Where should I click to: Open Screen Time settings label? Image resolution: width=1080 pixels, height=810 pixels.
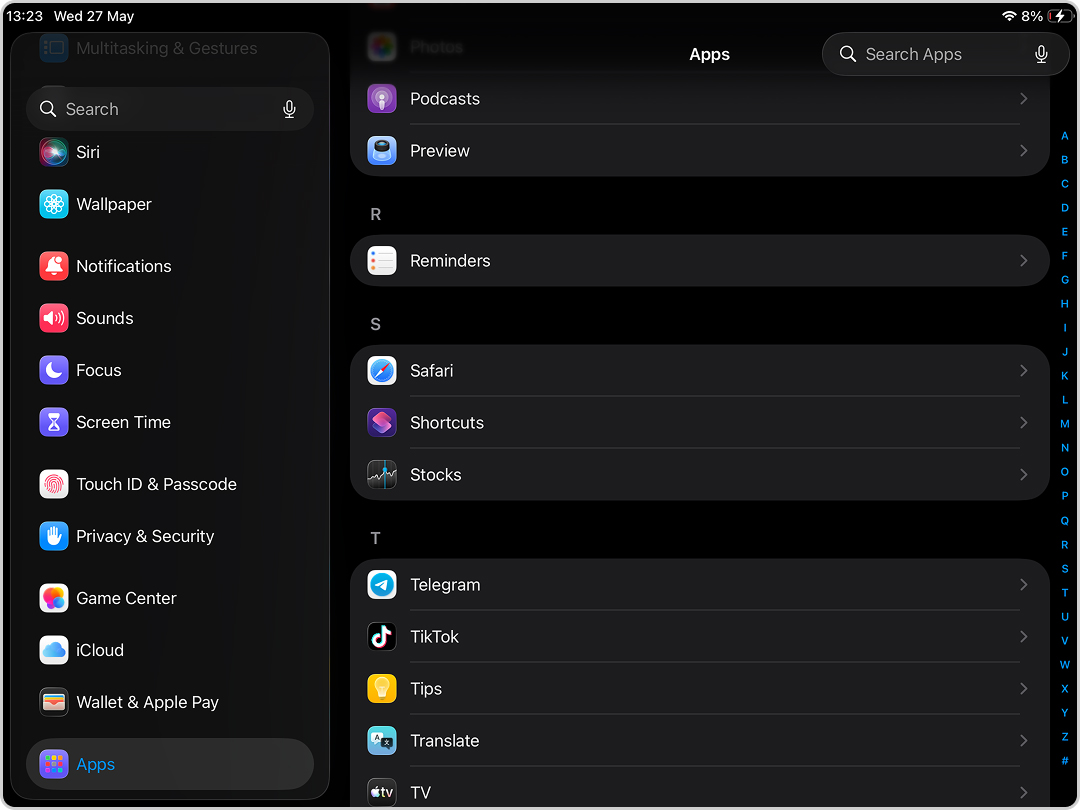pos(123,422)
